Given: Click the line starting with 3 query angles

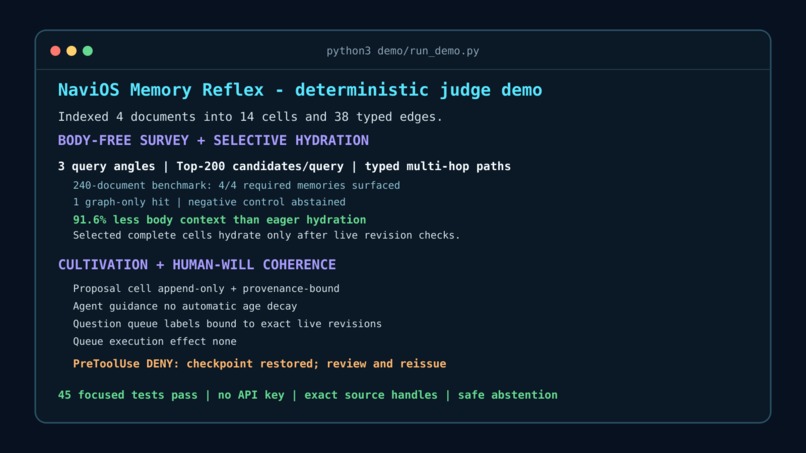Looking at the screenshot, I should (284, 166).
